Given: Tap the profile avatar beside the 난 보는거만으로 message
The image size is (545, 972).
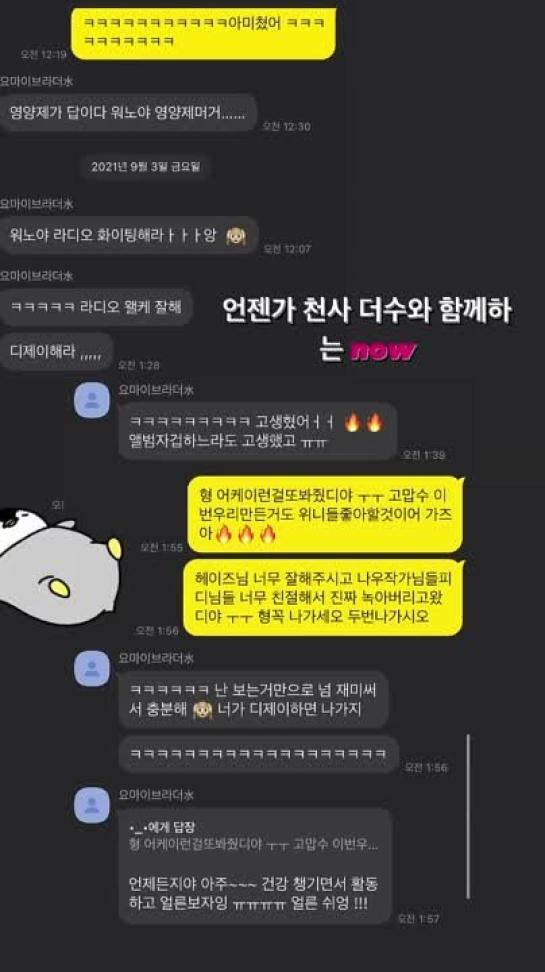Looking at the screenshot, I should tap(92, 668).
